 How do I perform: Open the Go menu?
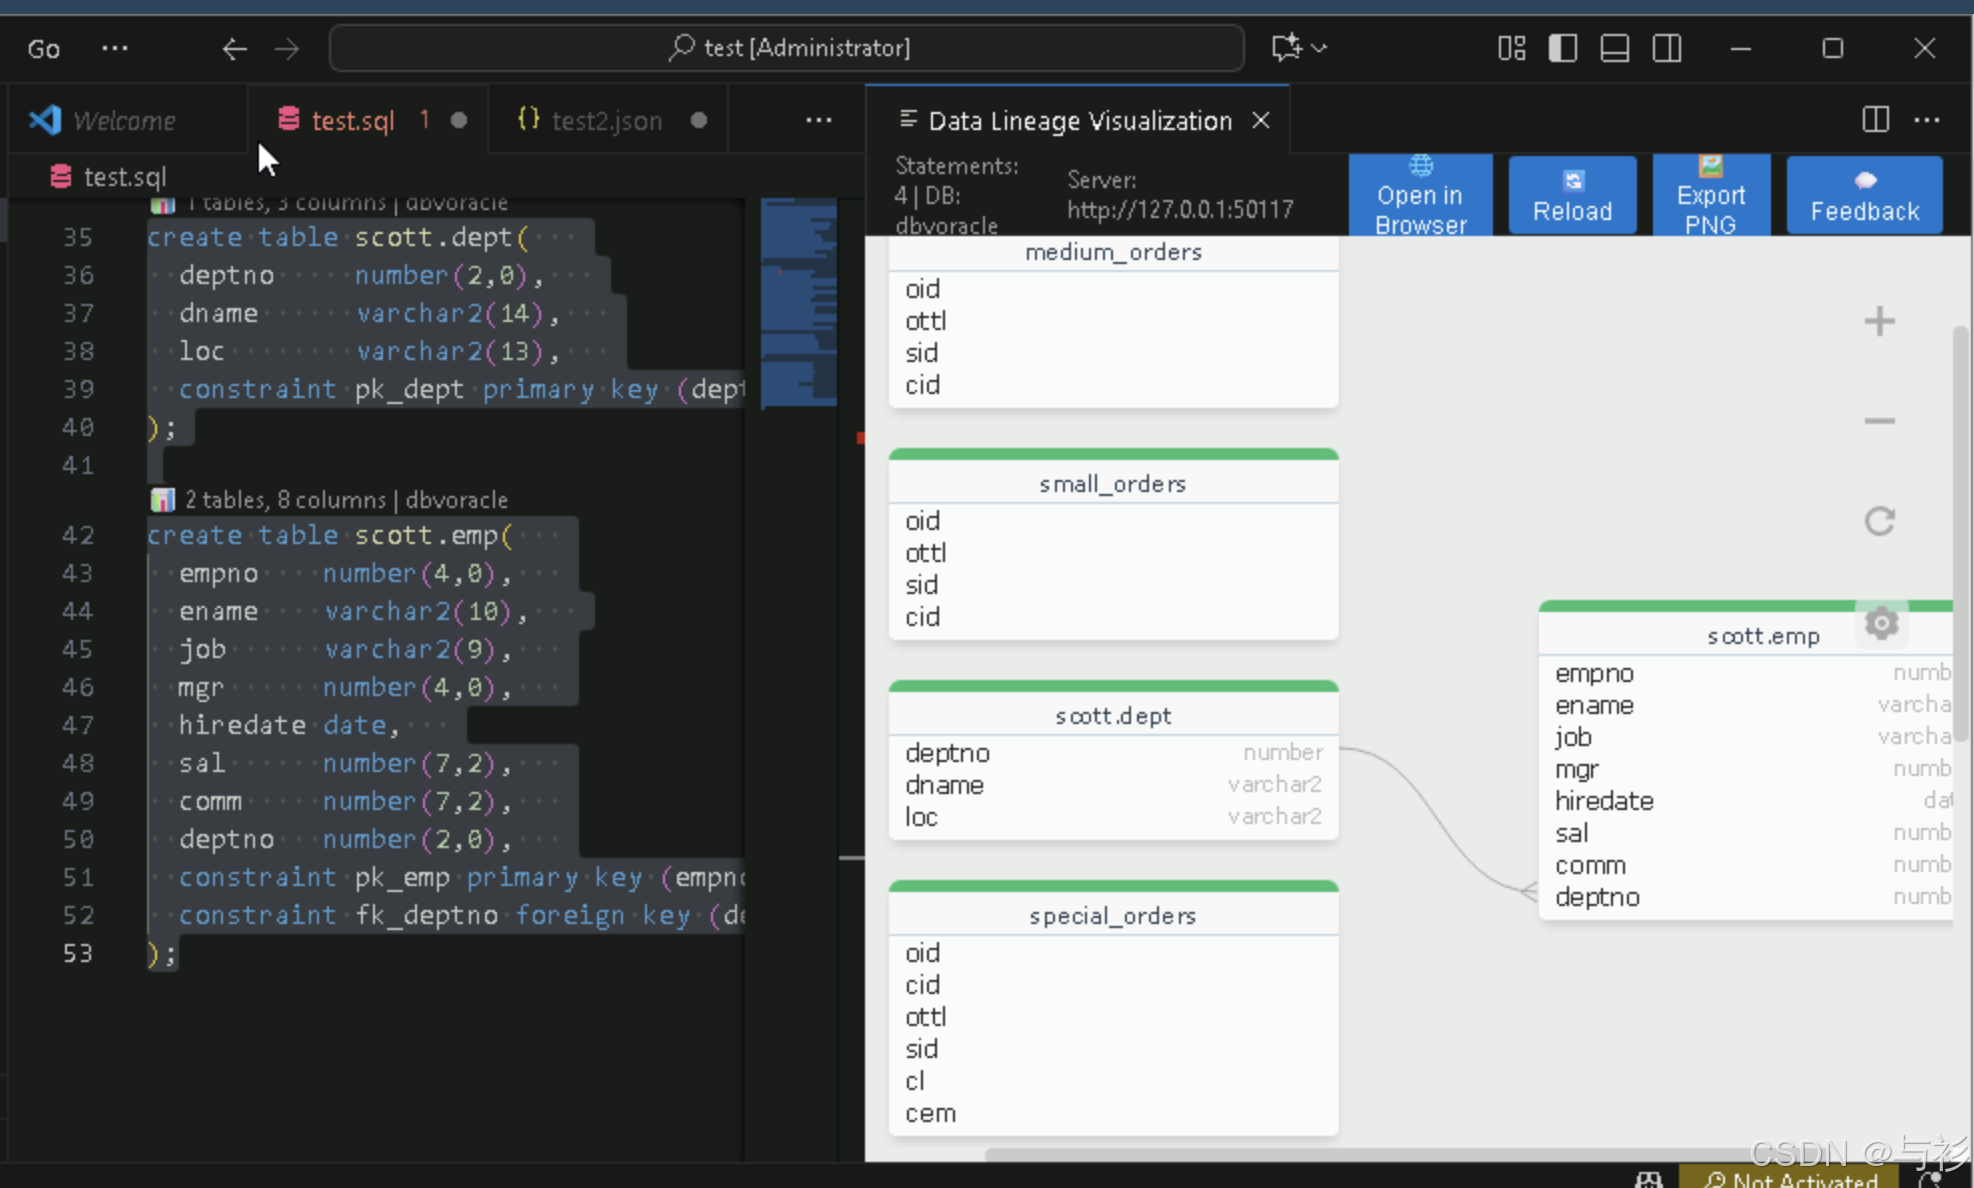tap(43, 48)
